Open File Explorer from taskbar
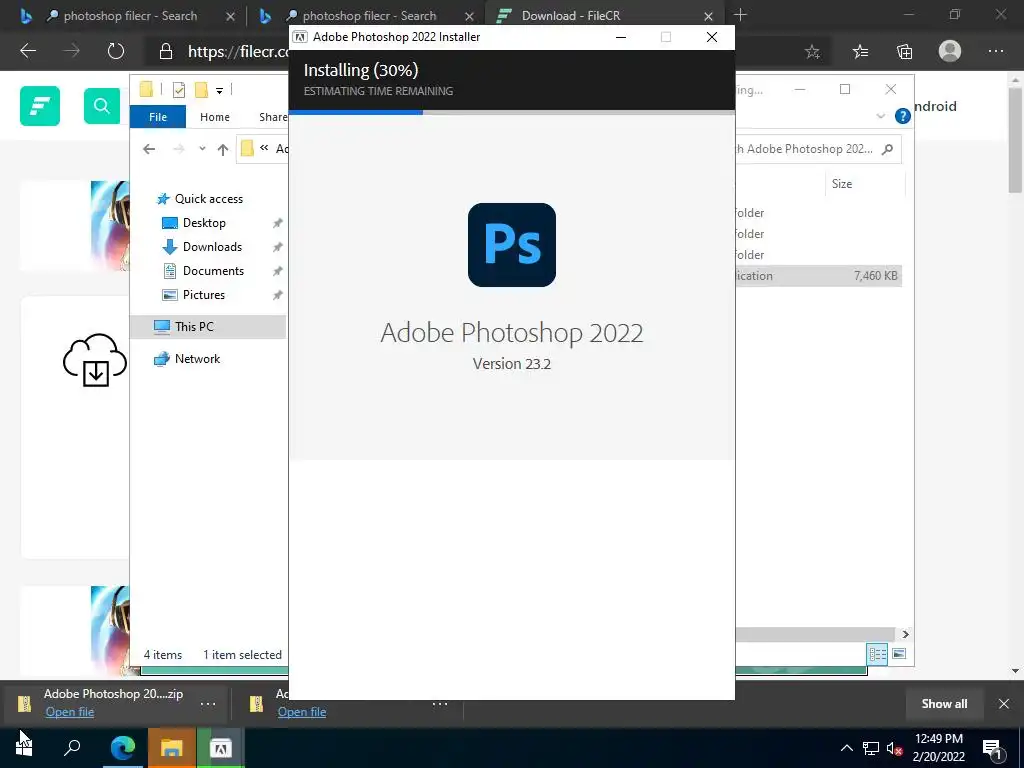Image resolution: width=1024 pixels, height=768 pixels. click(171, 747)
